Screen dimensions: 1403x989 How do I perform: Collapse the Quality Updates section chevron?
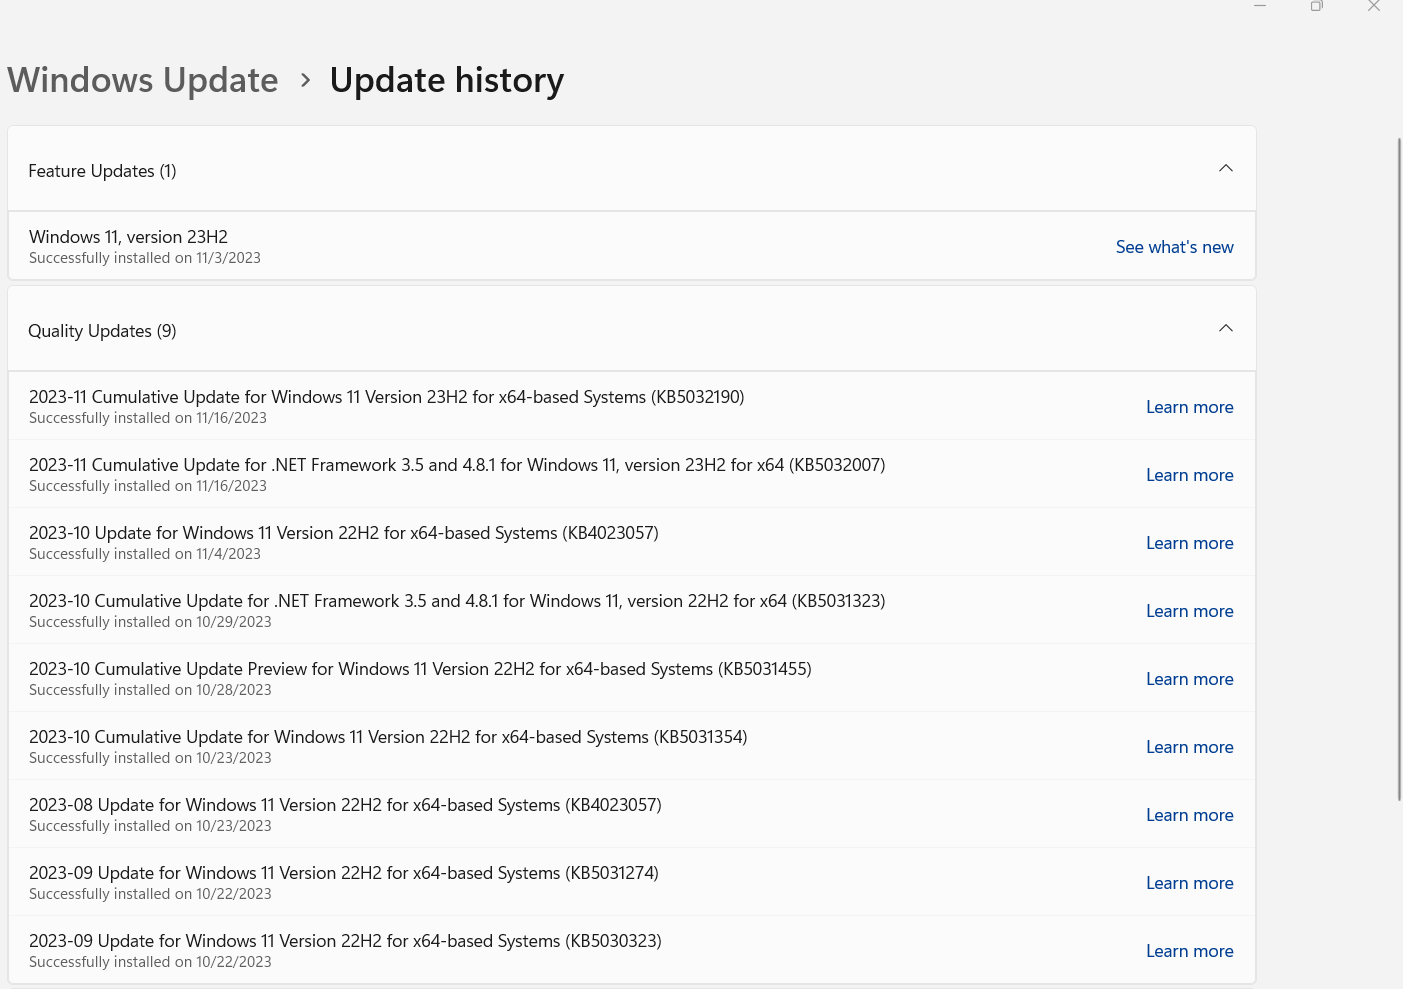click(1226, 329)
